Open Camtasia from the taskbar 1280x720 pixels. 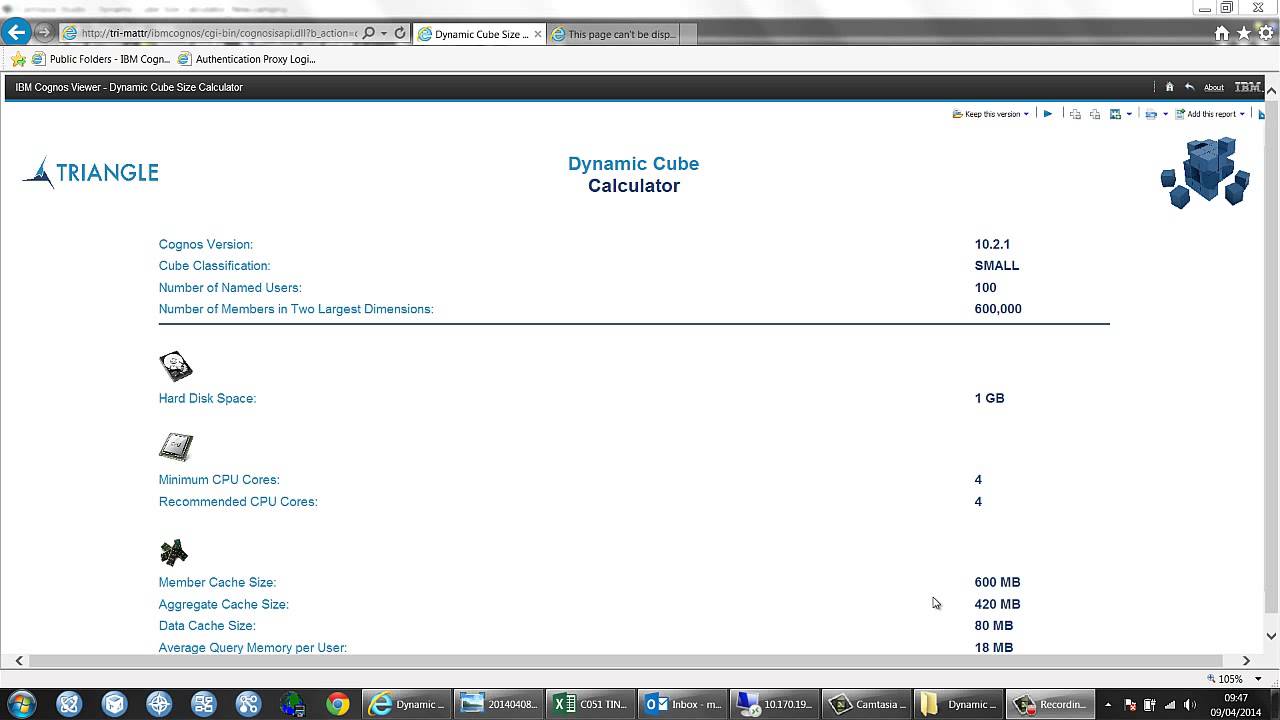pyautogui.click(x=866, y=704)
